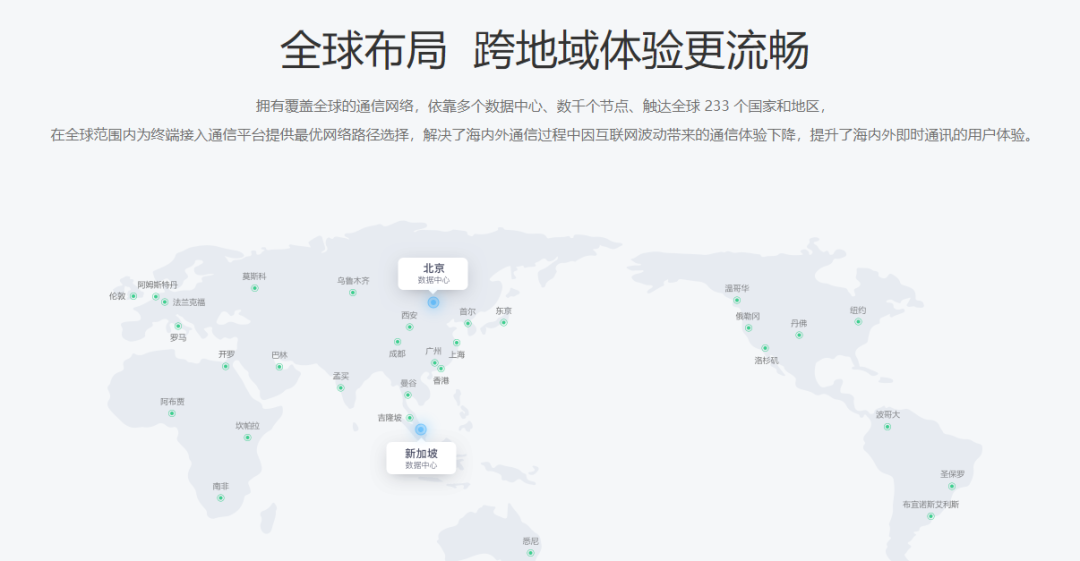Select the 布宜诺斯艾利斯 node marker dot
The width and height of the screenshot is (1080, 561).
tap(931, 516)
